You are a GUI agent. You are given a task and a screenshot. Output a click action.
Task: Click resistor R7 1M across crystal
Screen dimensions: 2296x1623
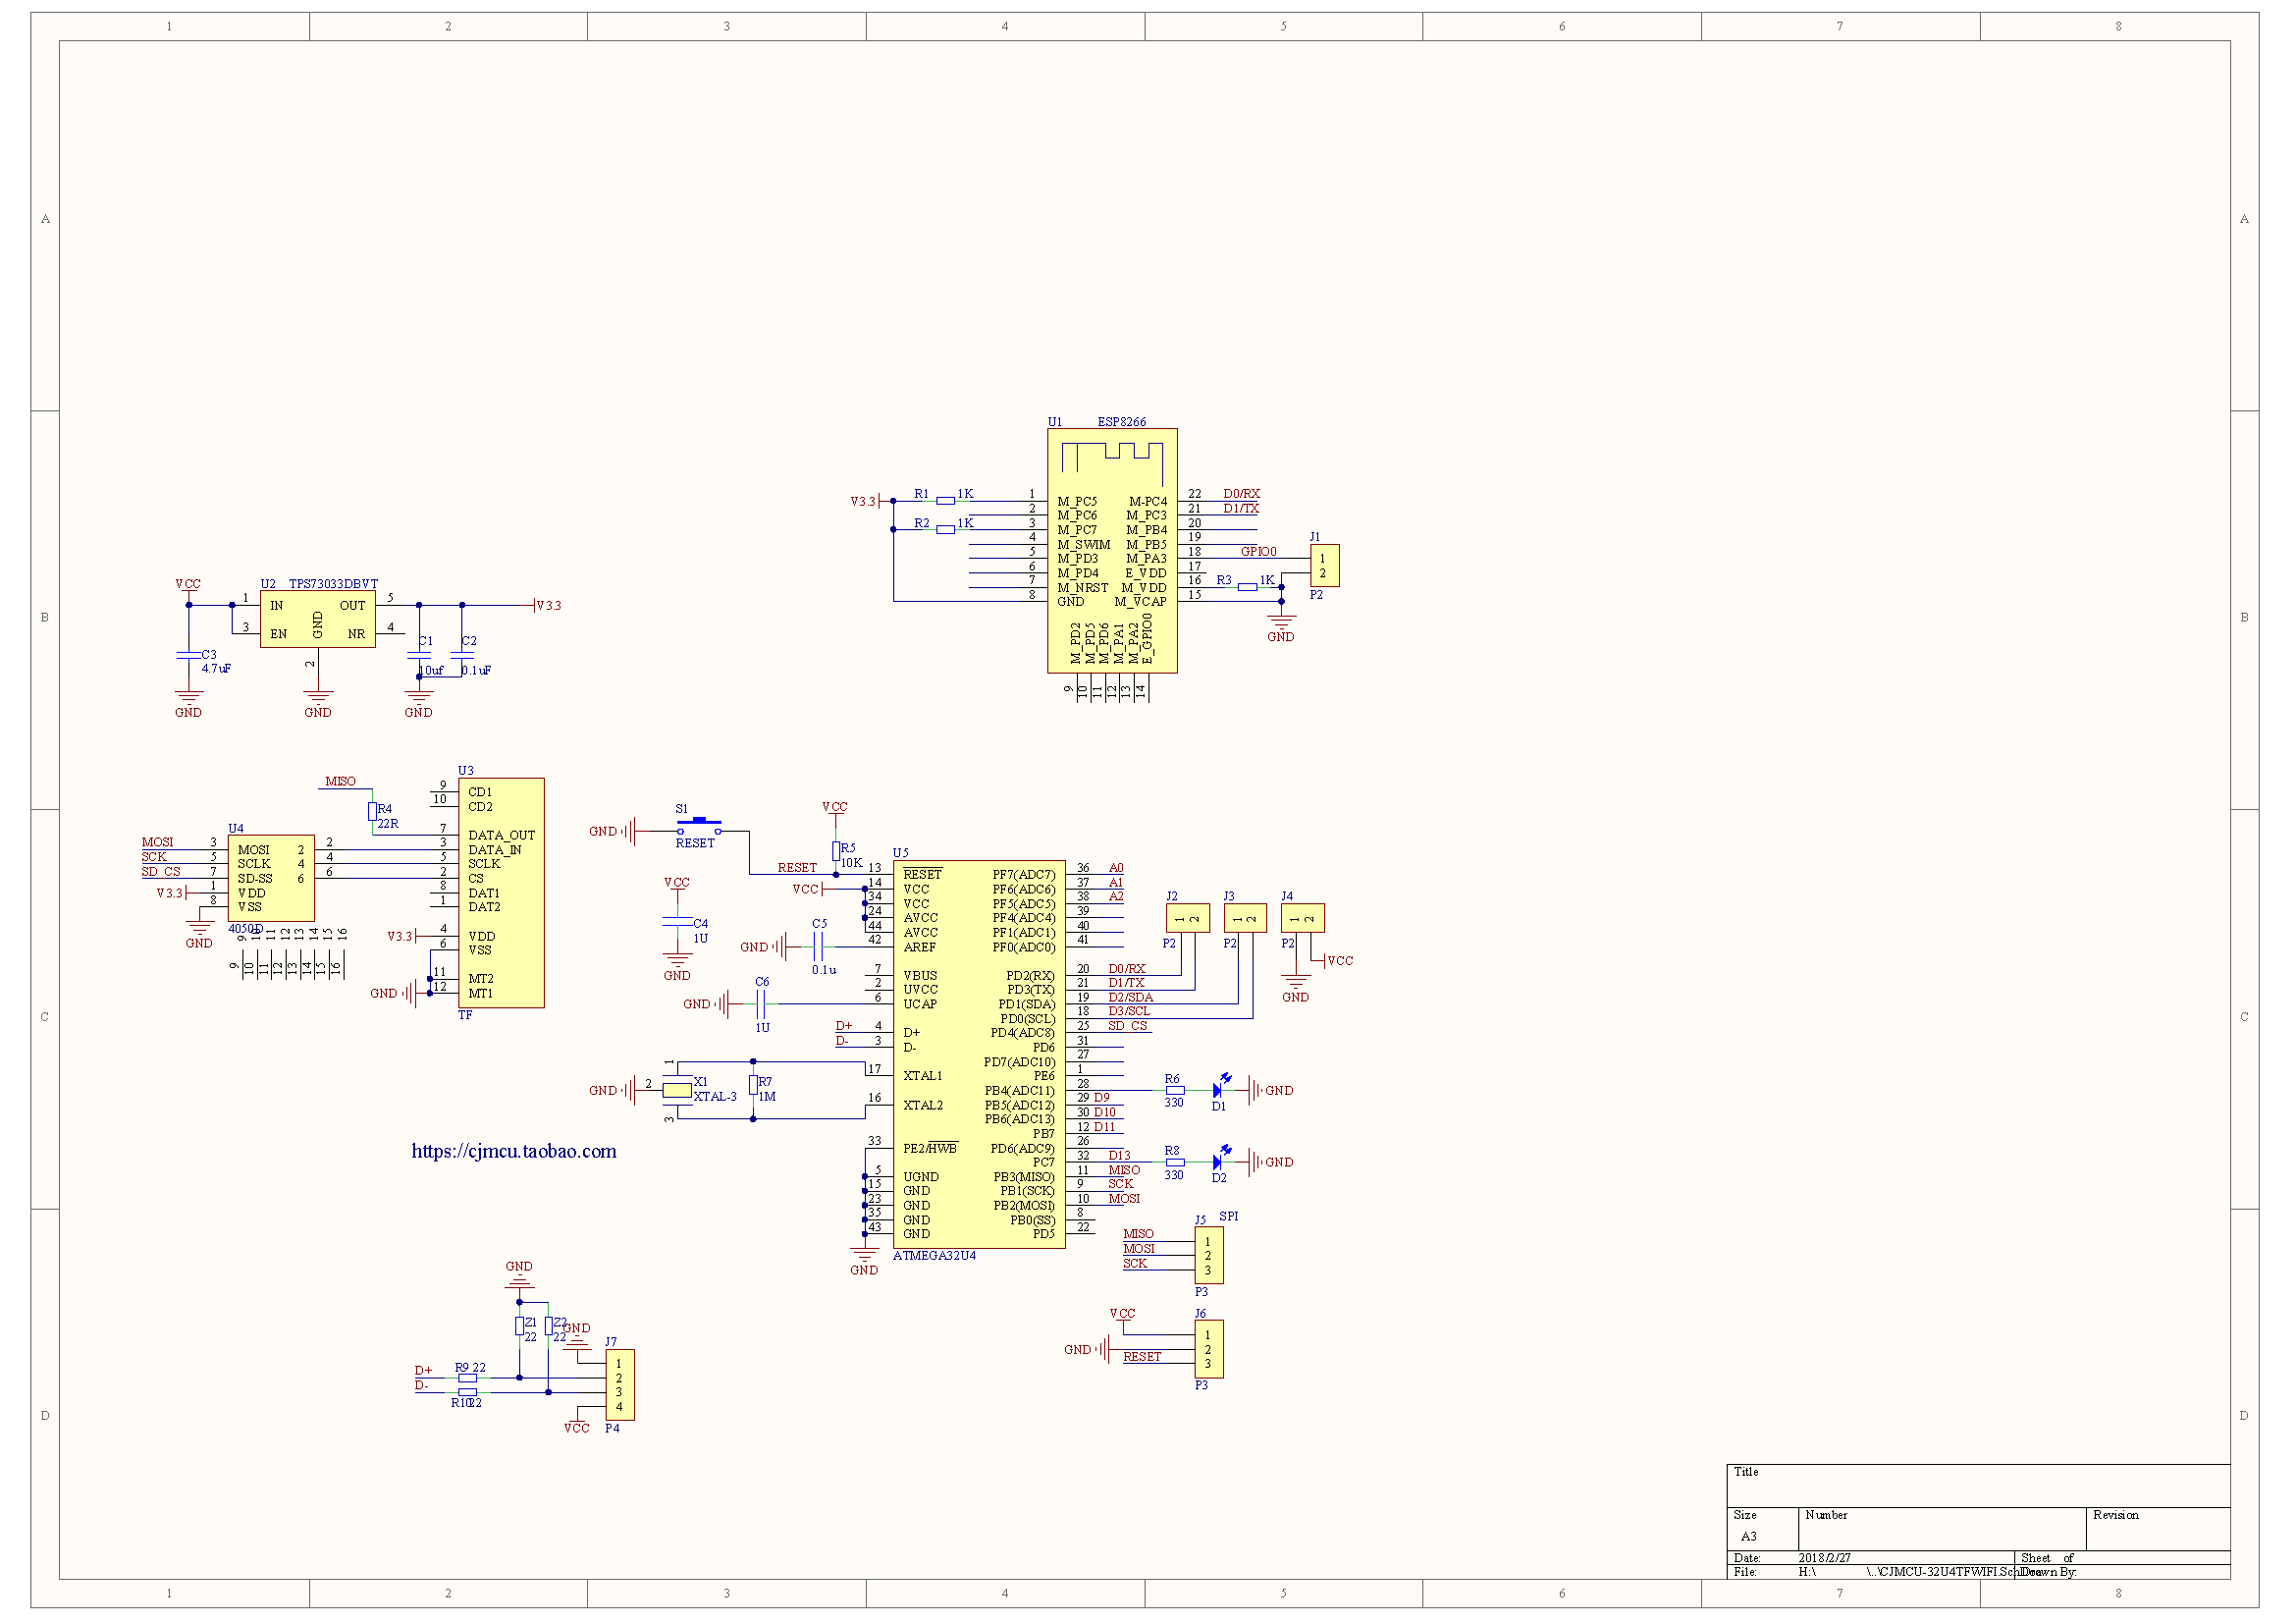point(753,1086)
